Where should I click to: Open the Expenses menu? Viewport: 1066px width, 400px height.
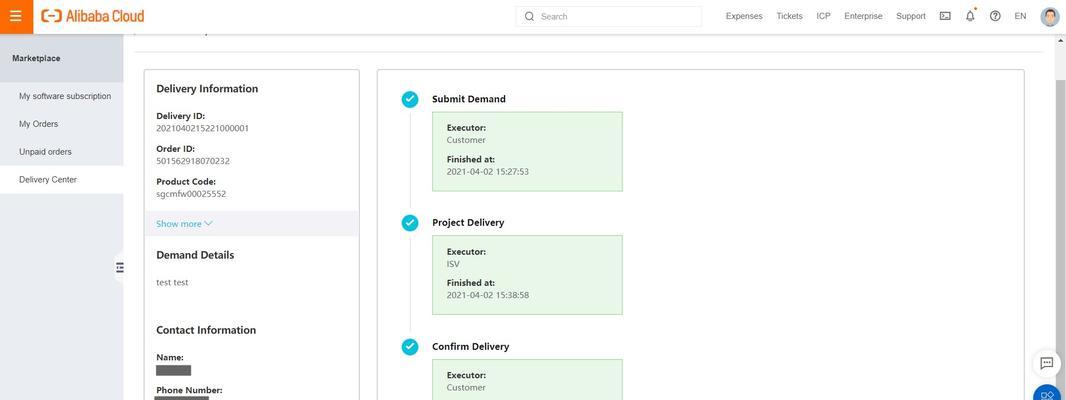pos(744,16)
